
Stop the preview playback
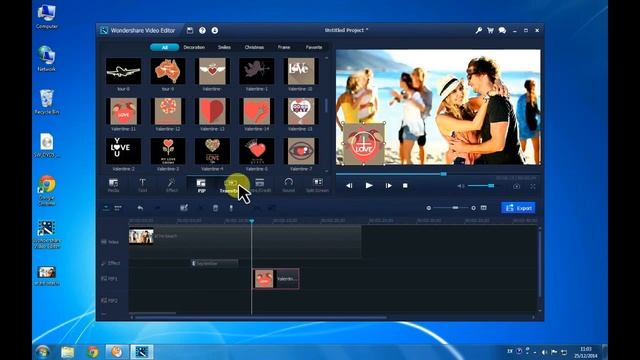pyautogui.click(x=405, y=186)
